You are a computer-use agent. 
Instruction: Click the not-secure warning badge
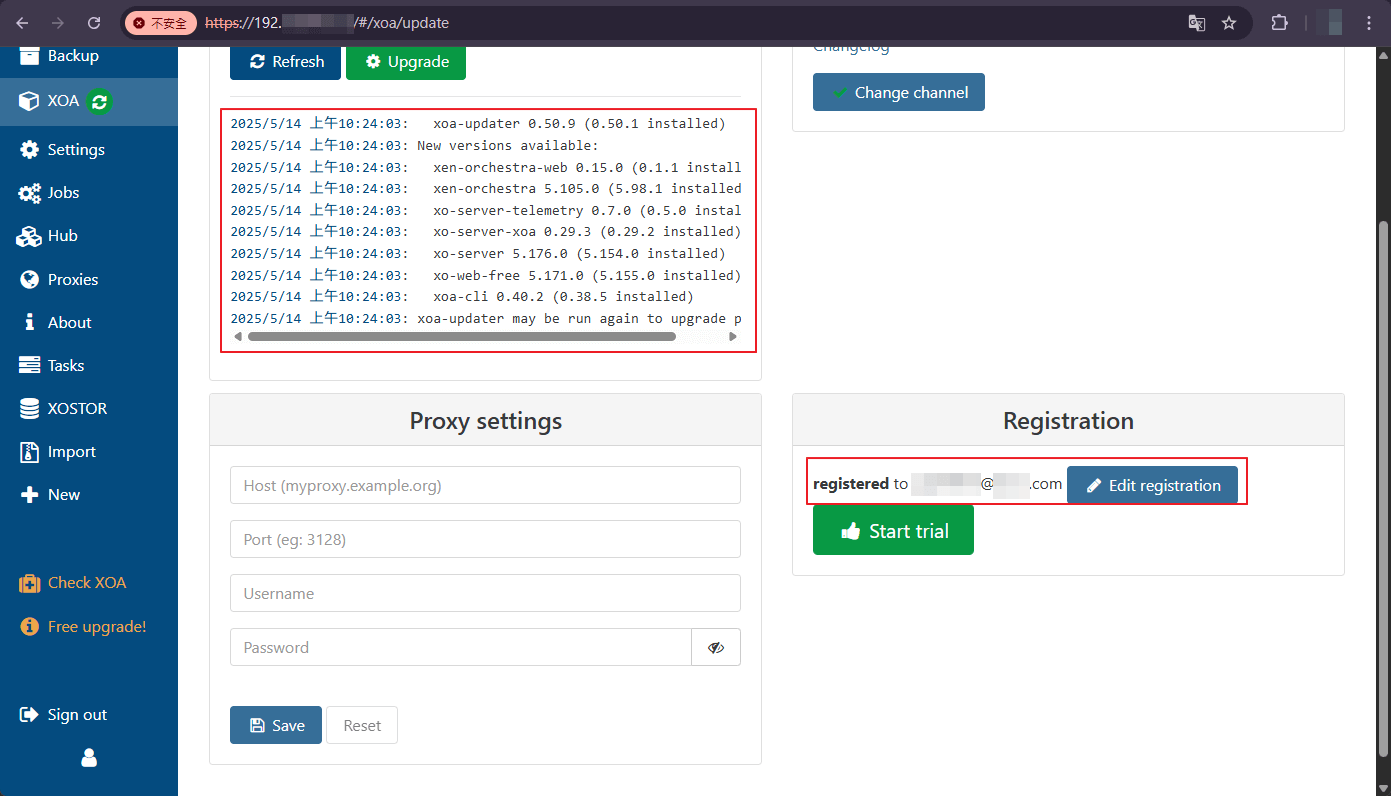click(161, 22)
